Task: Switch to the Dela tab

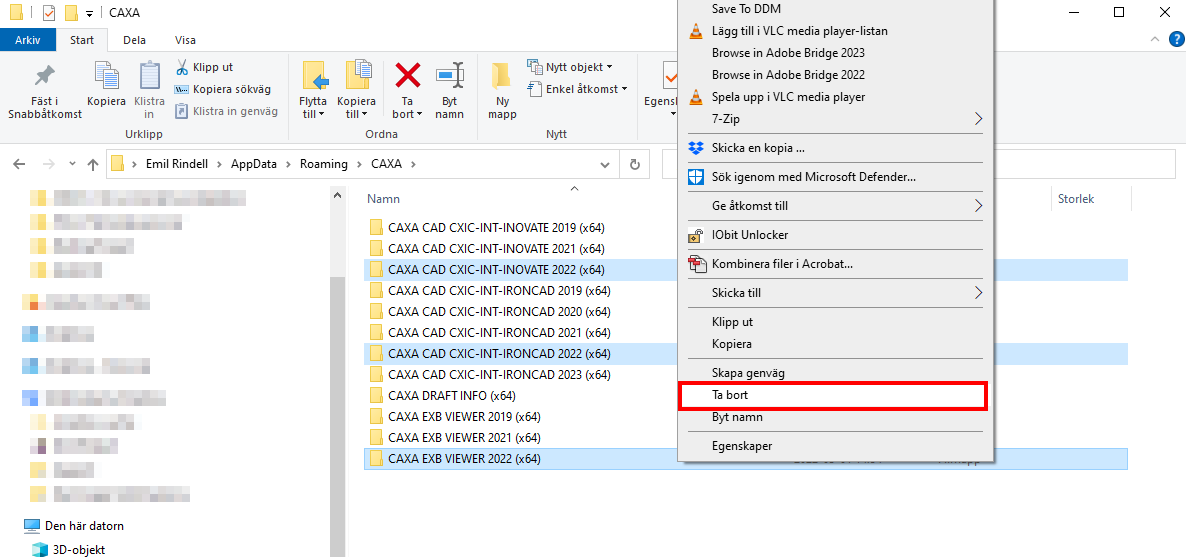Action: (135, 40)
